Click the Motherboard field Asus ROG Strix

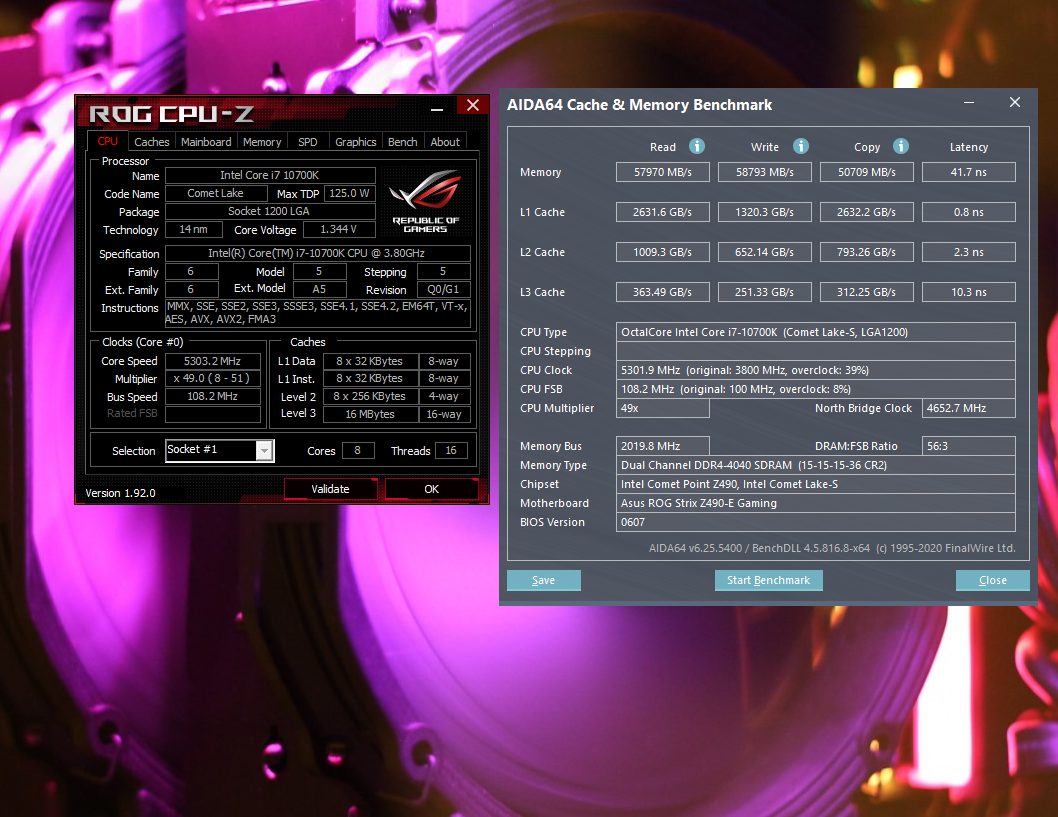click(x=816, y=503)
